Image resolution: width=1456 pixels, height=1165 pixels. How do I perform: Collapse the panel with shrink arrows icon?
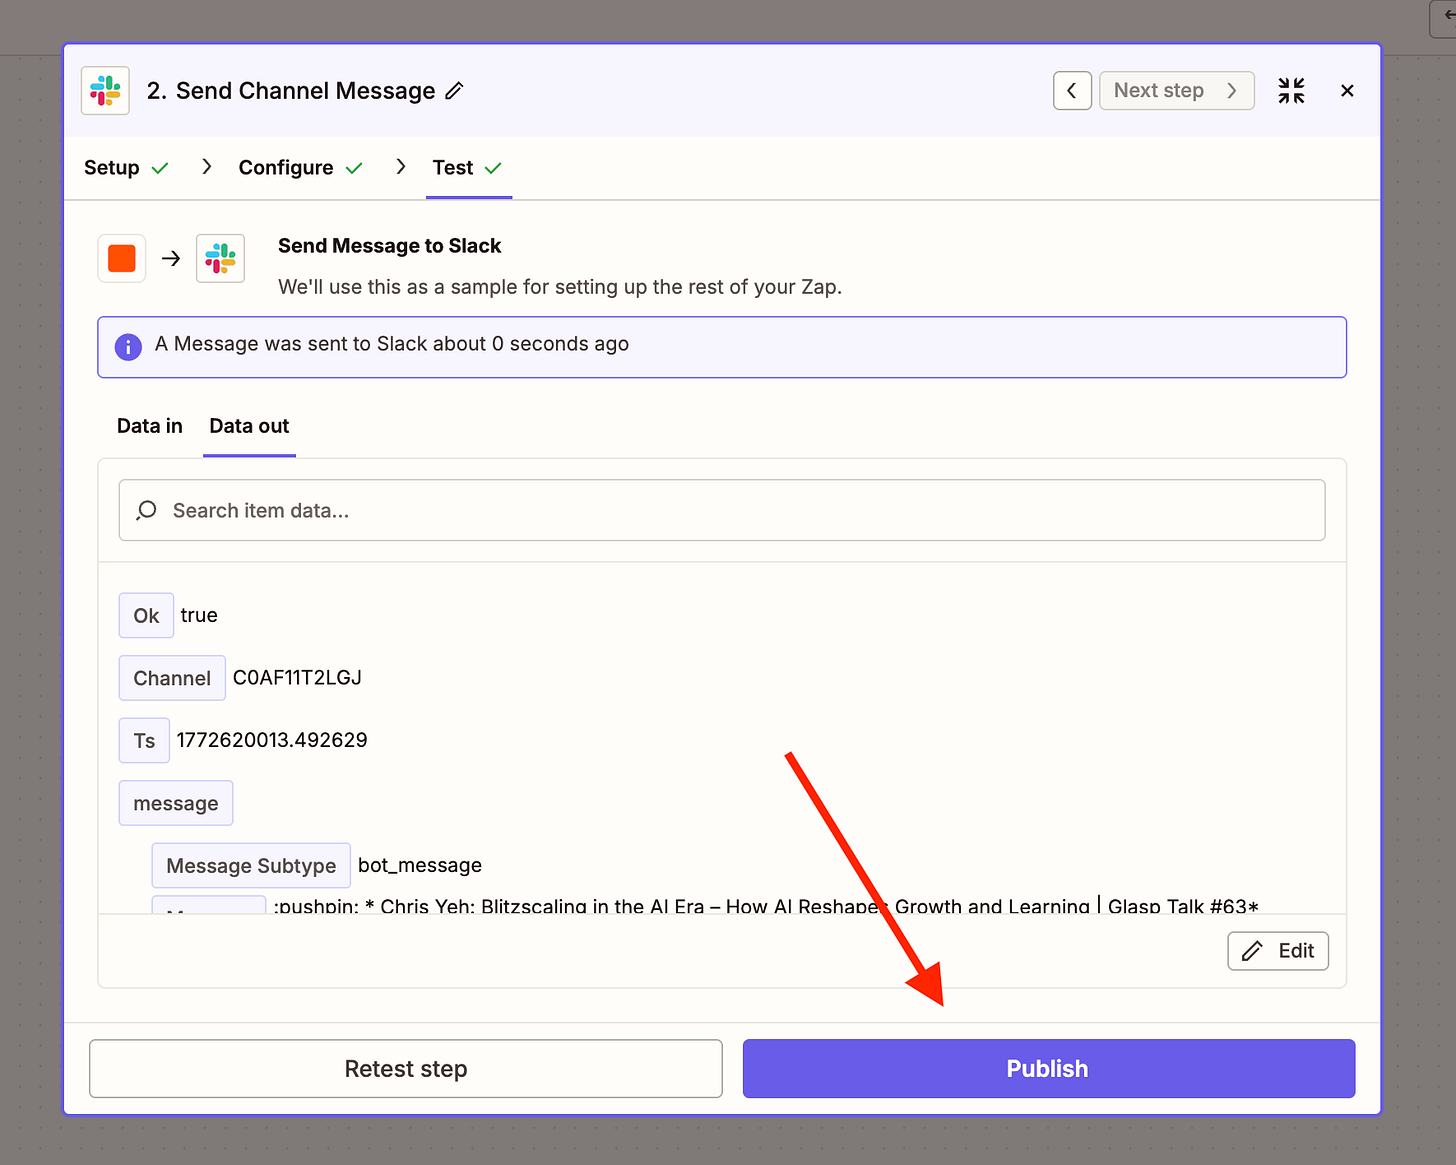click(1291, 91)
